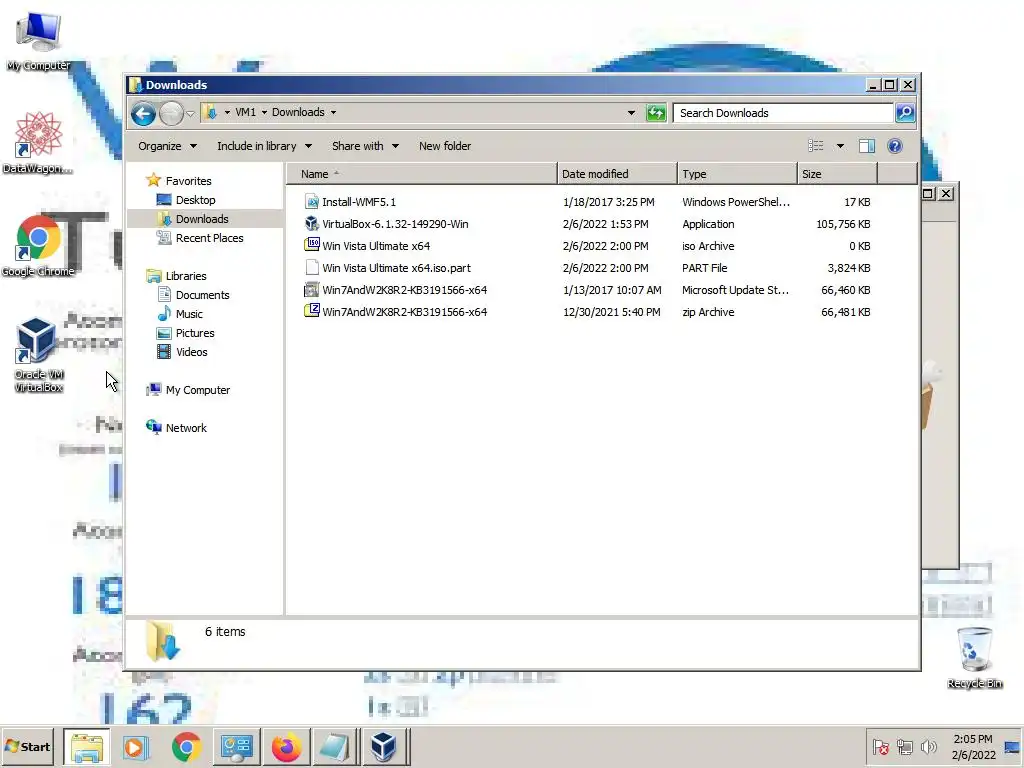Open the Organize menu
Image resolution: width=1024 pixels, height=768 pixels.
[x=167, y=146]
